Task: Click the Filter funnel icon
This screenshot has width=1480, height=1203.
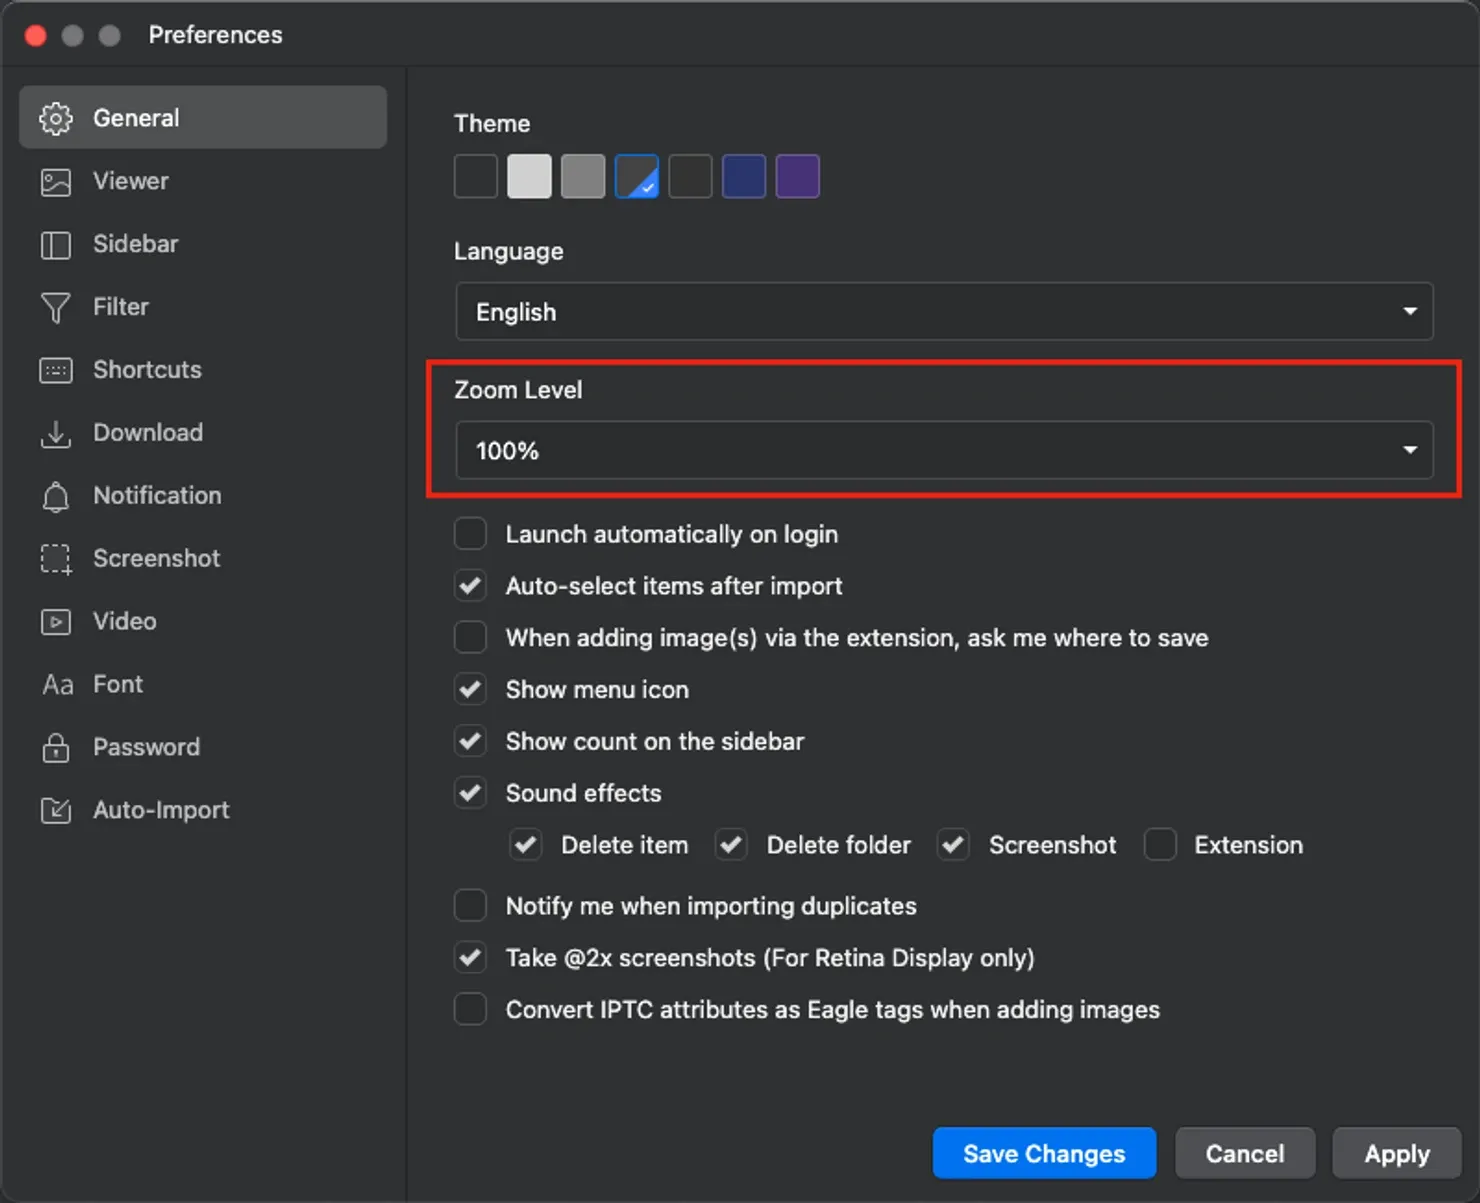Action: [x=56, y=308]
